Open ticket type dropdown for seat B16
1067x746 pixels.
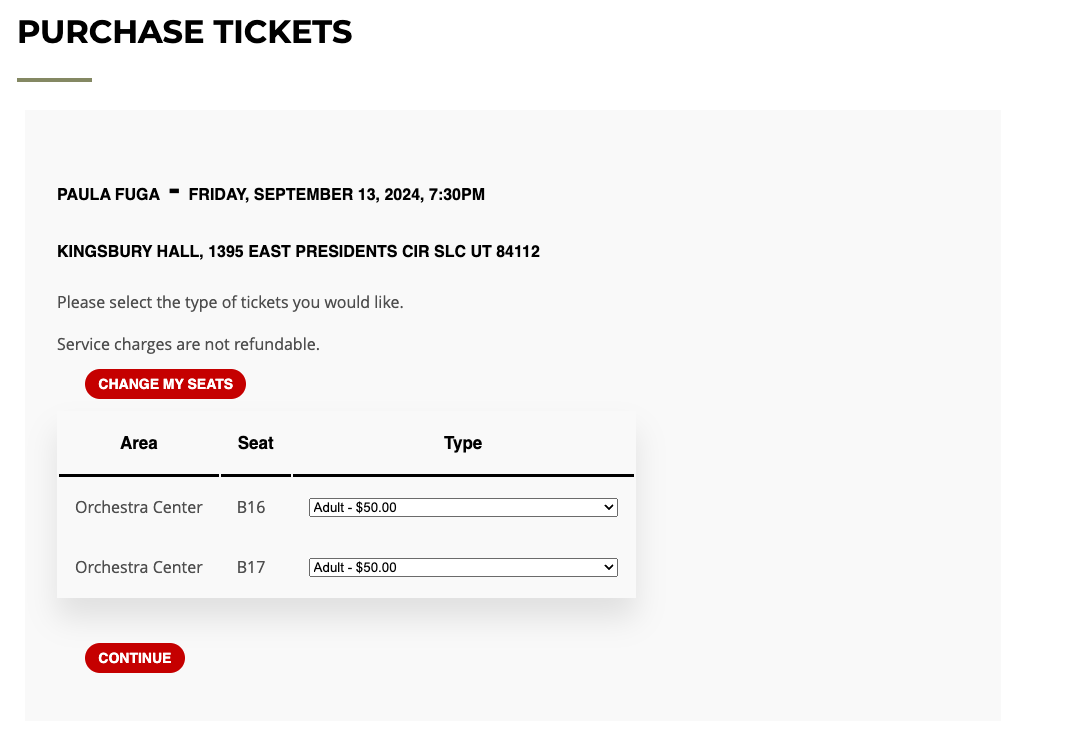coord(463,508)
